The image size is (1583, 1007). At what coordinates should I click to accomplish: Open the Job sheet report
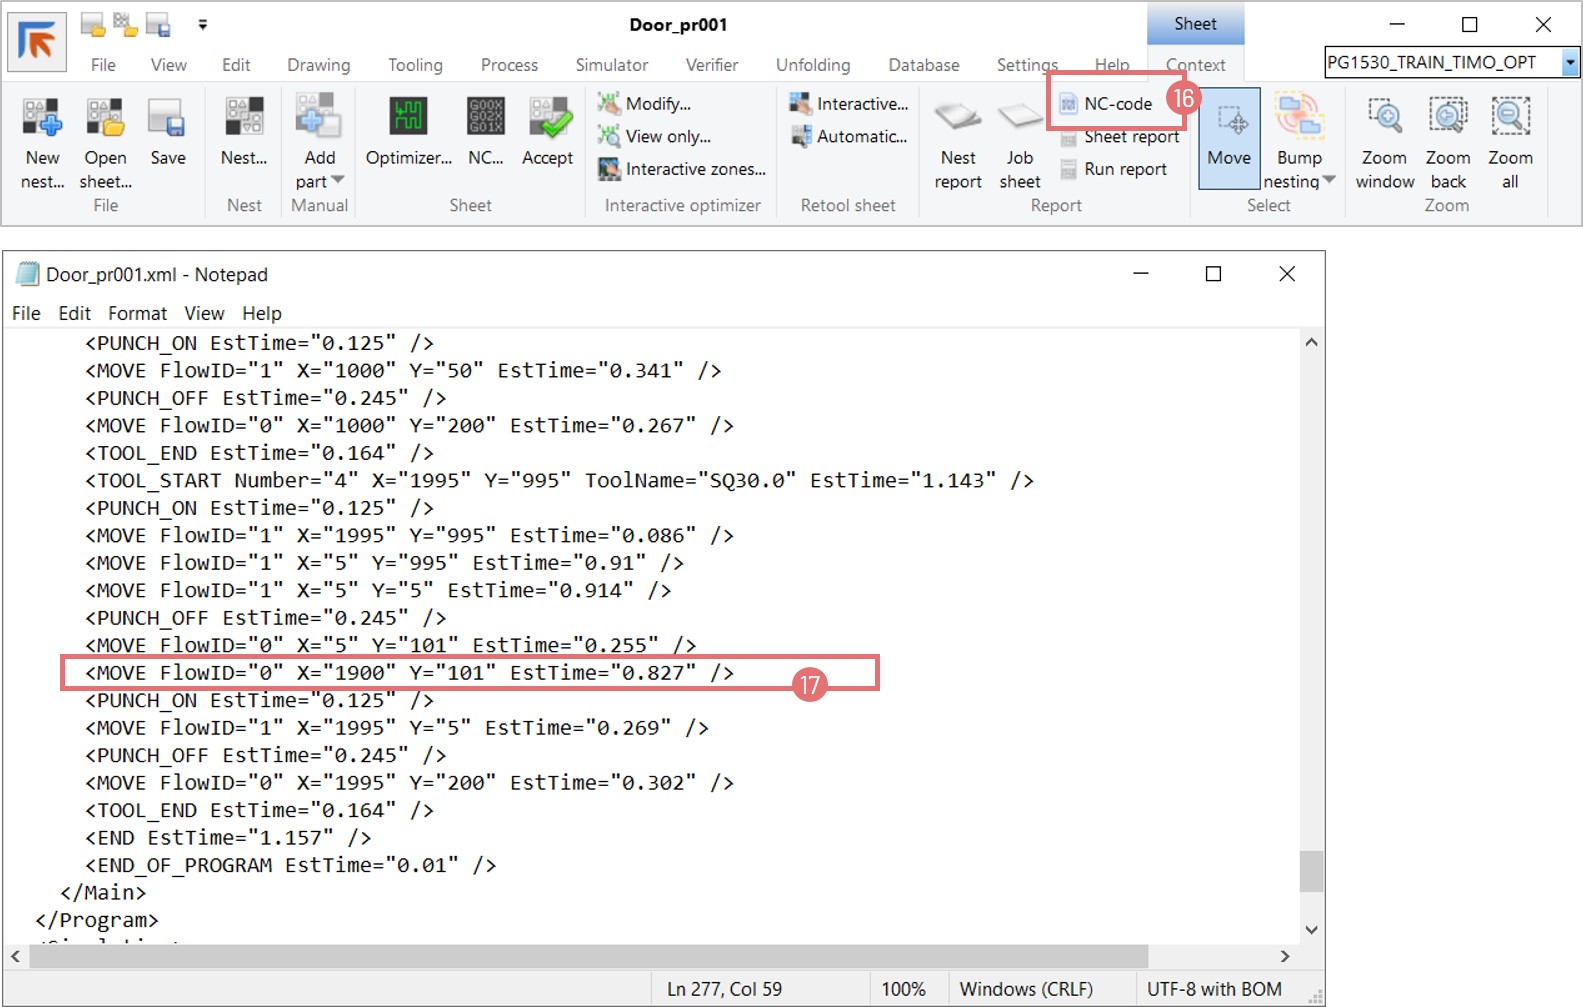[1019, 119]
